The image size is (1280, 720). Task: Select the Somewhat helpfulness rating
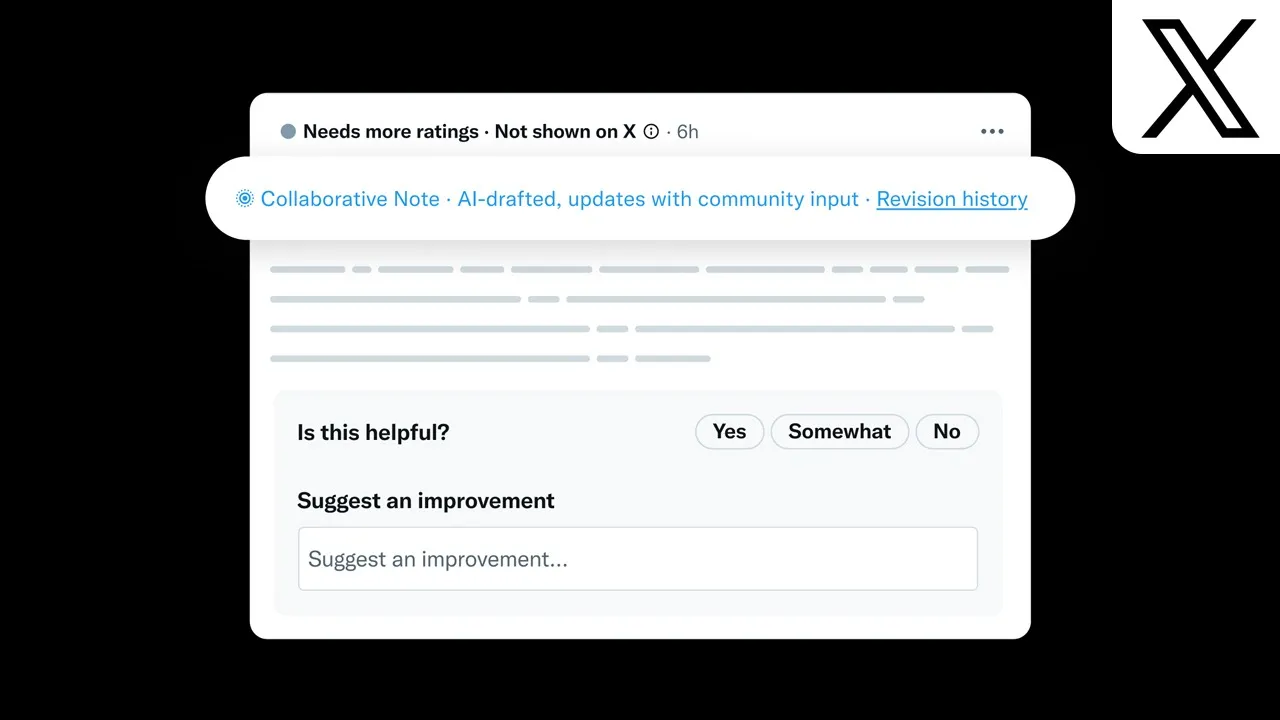coord(839,432)
